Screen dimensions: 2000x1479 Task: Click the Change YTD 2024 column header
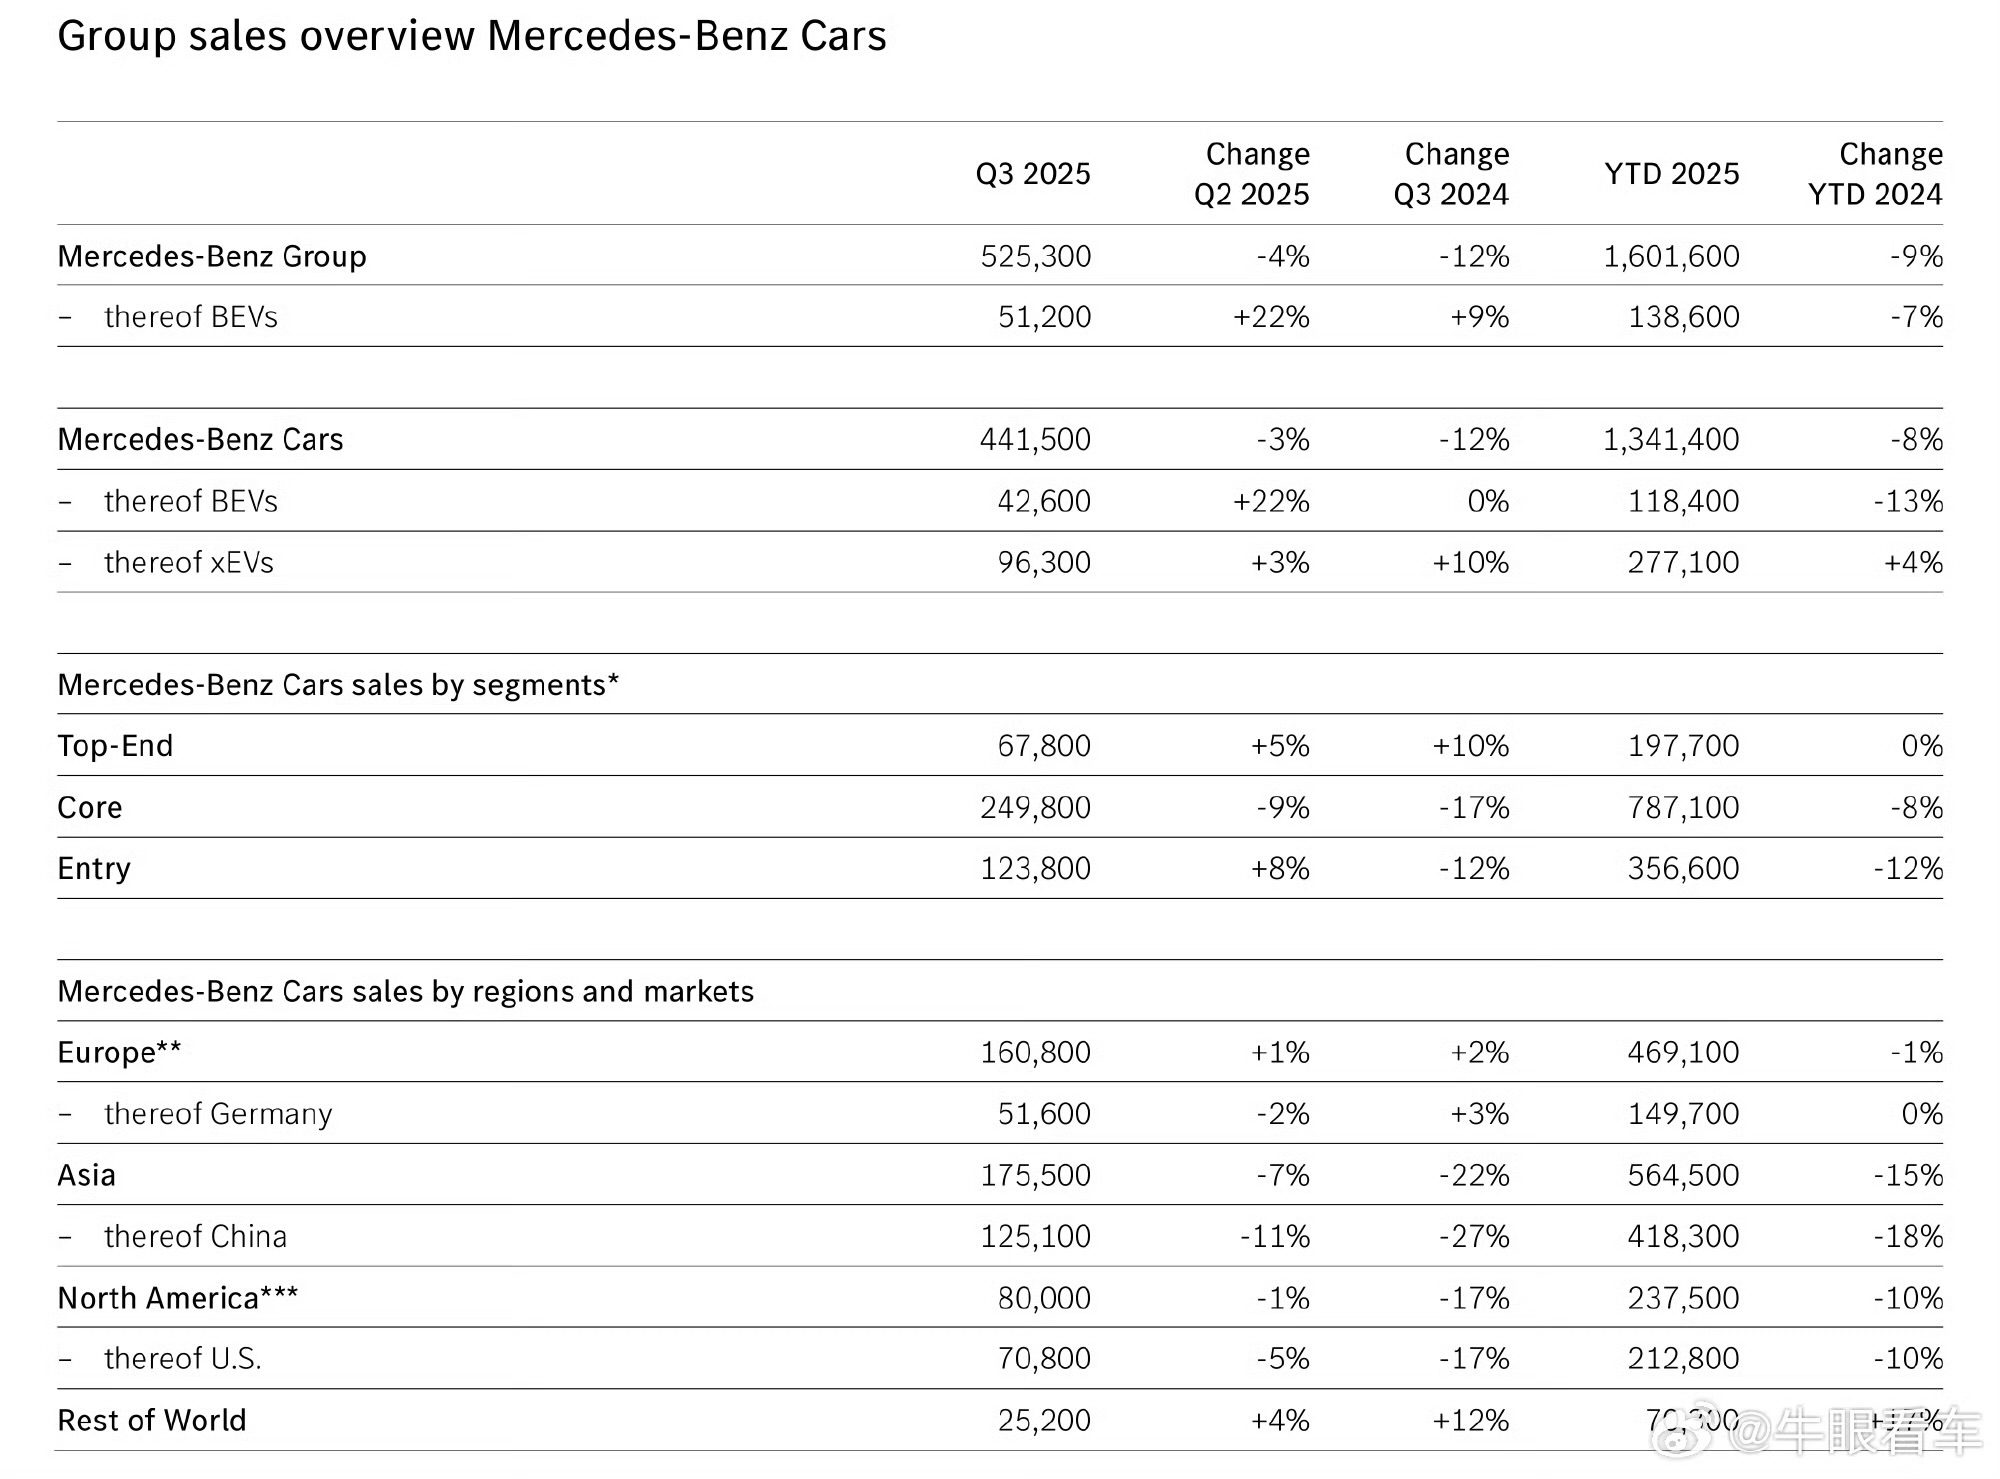(x=1875, y=174)
